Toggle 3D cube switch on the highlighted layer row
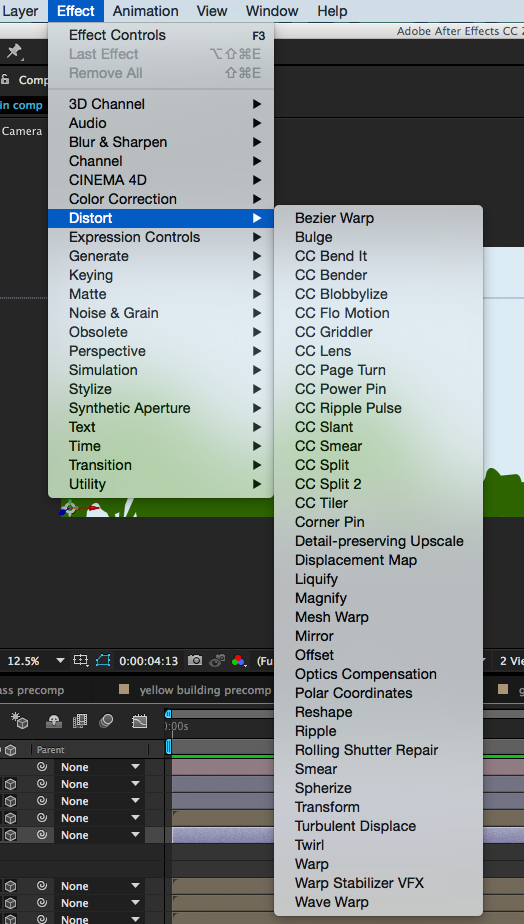The height and width of the screenshot is (924, 524). (x=11, y=835)
